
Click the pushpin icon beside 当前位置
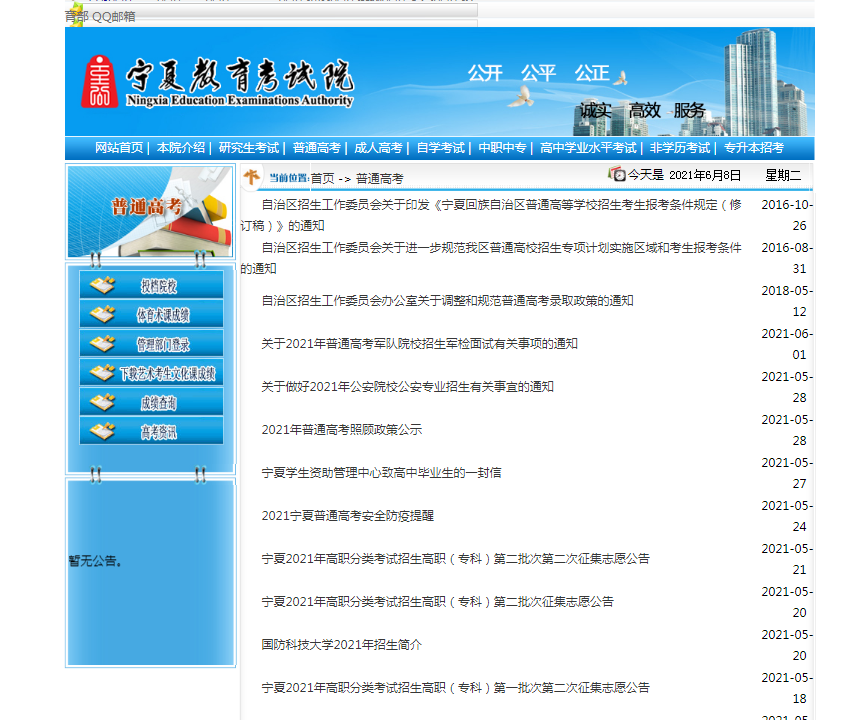(x=251, y=177)
